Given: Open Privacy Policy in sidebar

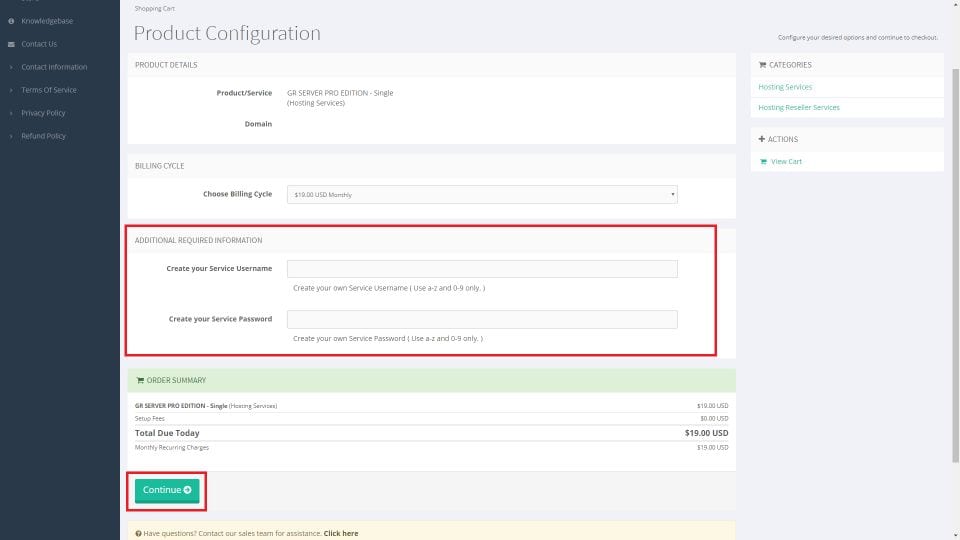Looking at the screenshot, I should click(x=43, y=113).
